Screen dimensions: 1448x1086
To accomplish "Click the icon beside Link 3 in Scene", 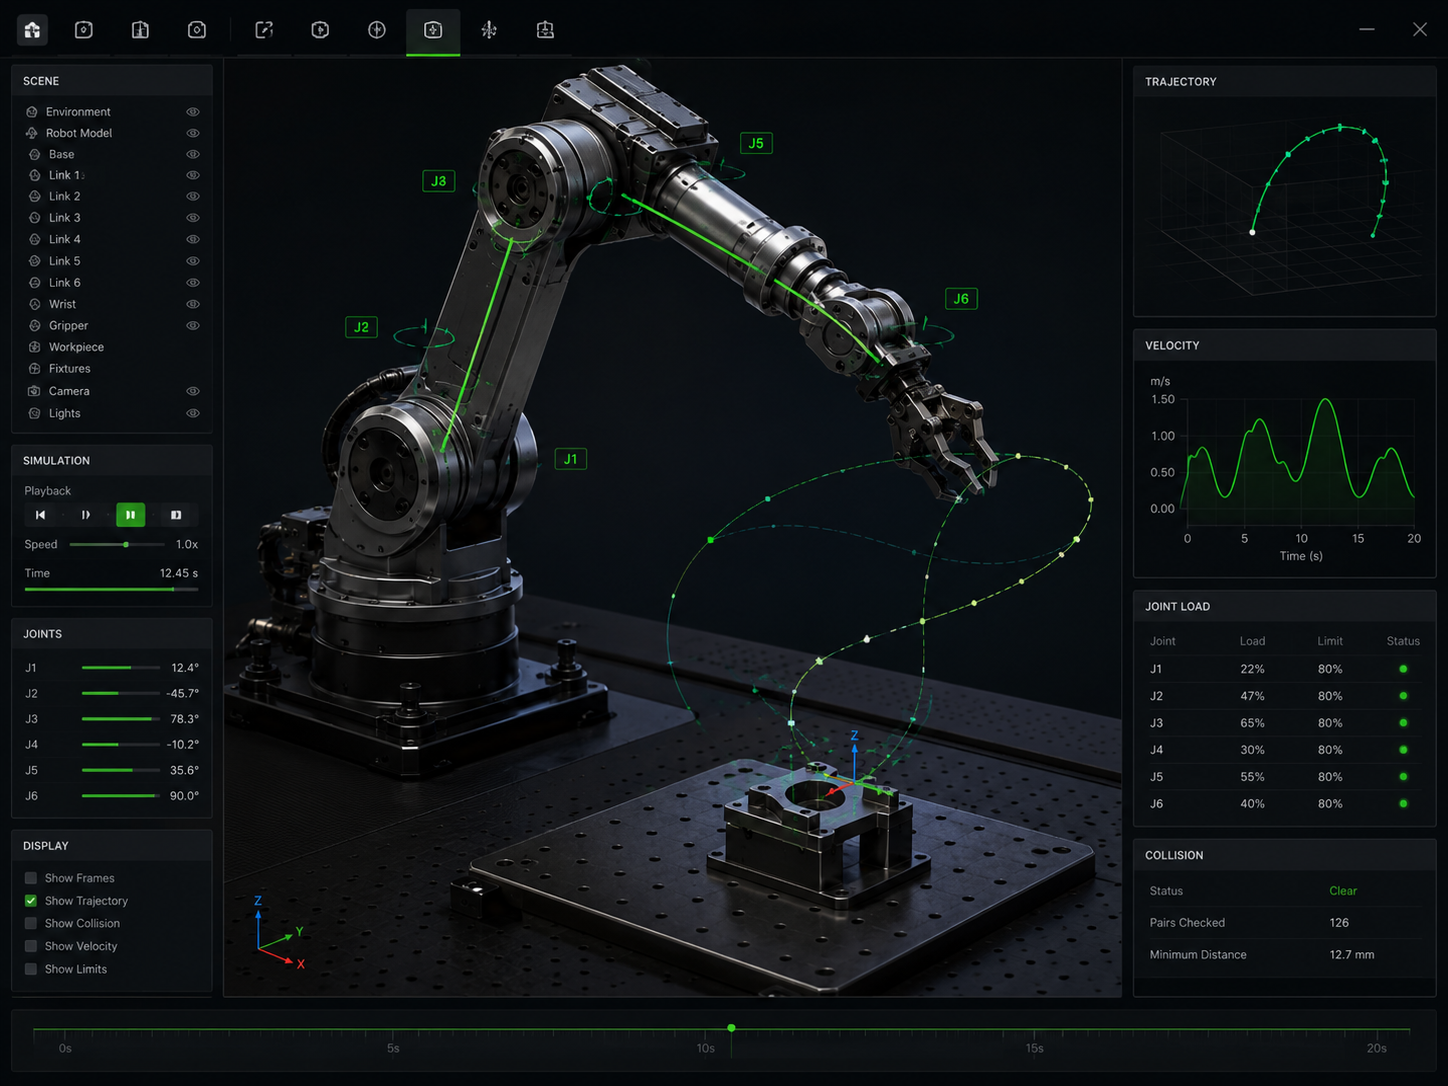I will tap(34, 218).
